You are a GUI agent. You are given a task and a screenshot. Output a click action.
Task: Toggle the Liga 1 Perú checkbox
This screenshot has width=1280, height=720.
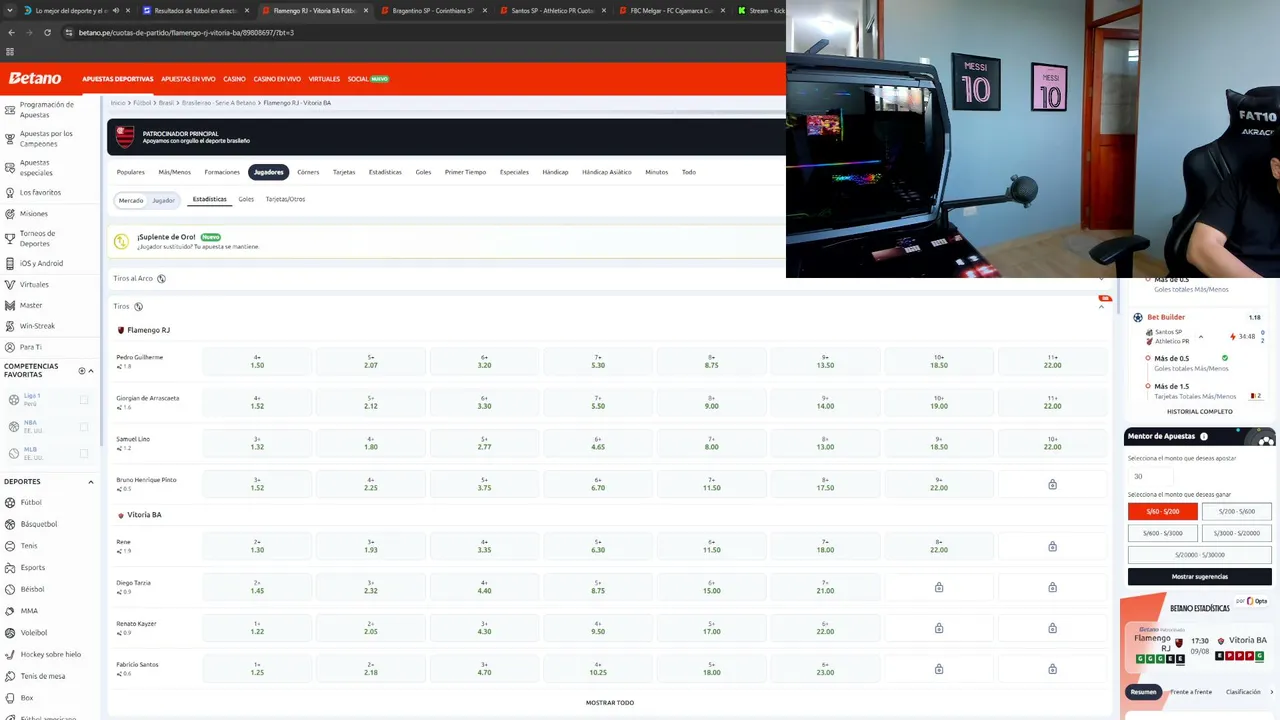click(x=84, y=400)
